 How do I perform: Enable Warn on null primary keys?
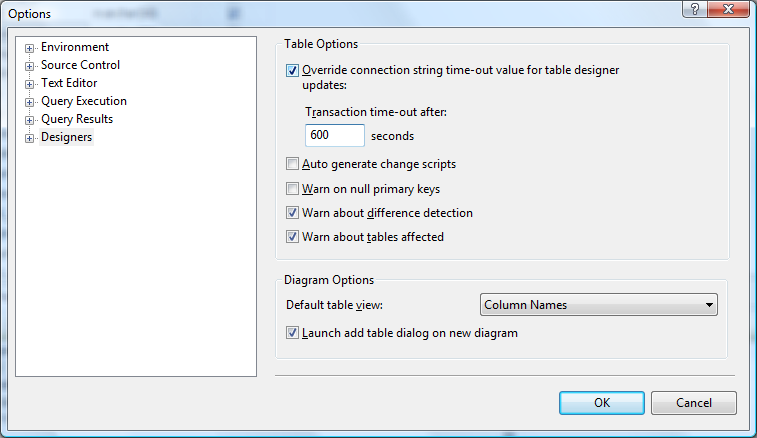click(x=293, y=189)
